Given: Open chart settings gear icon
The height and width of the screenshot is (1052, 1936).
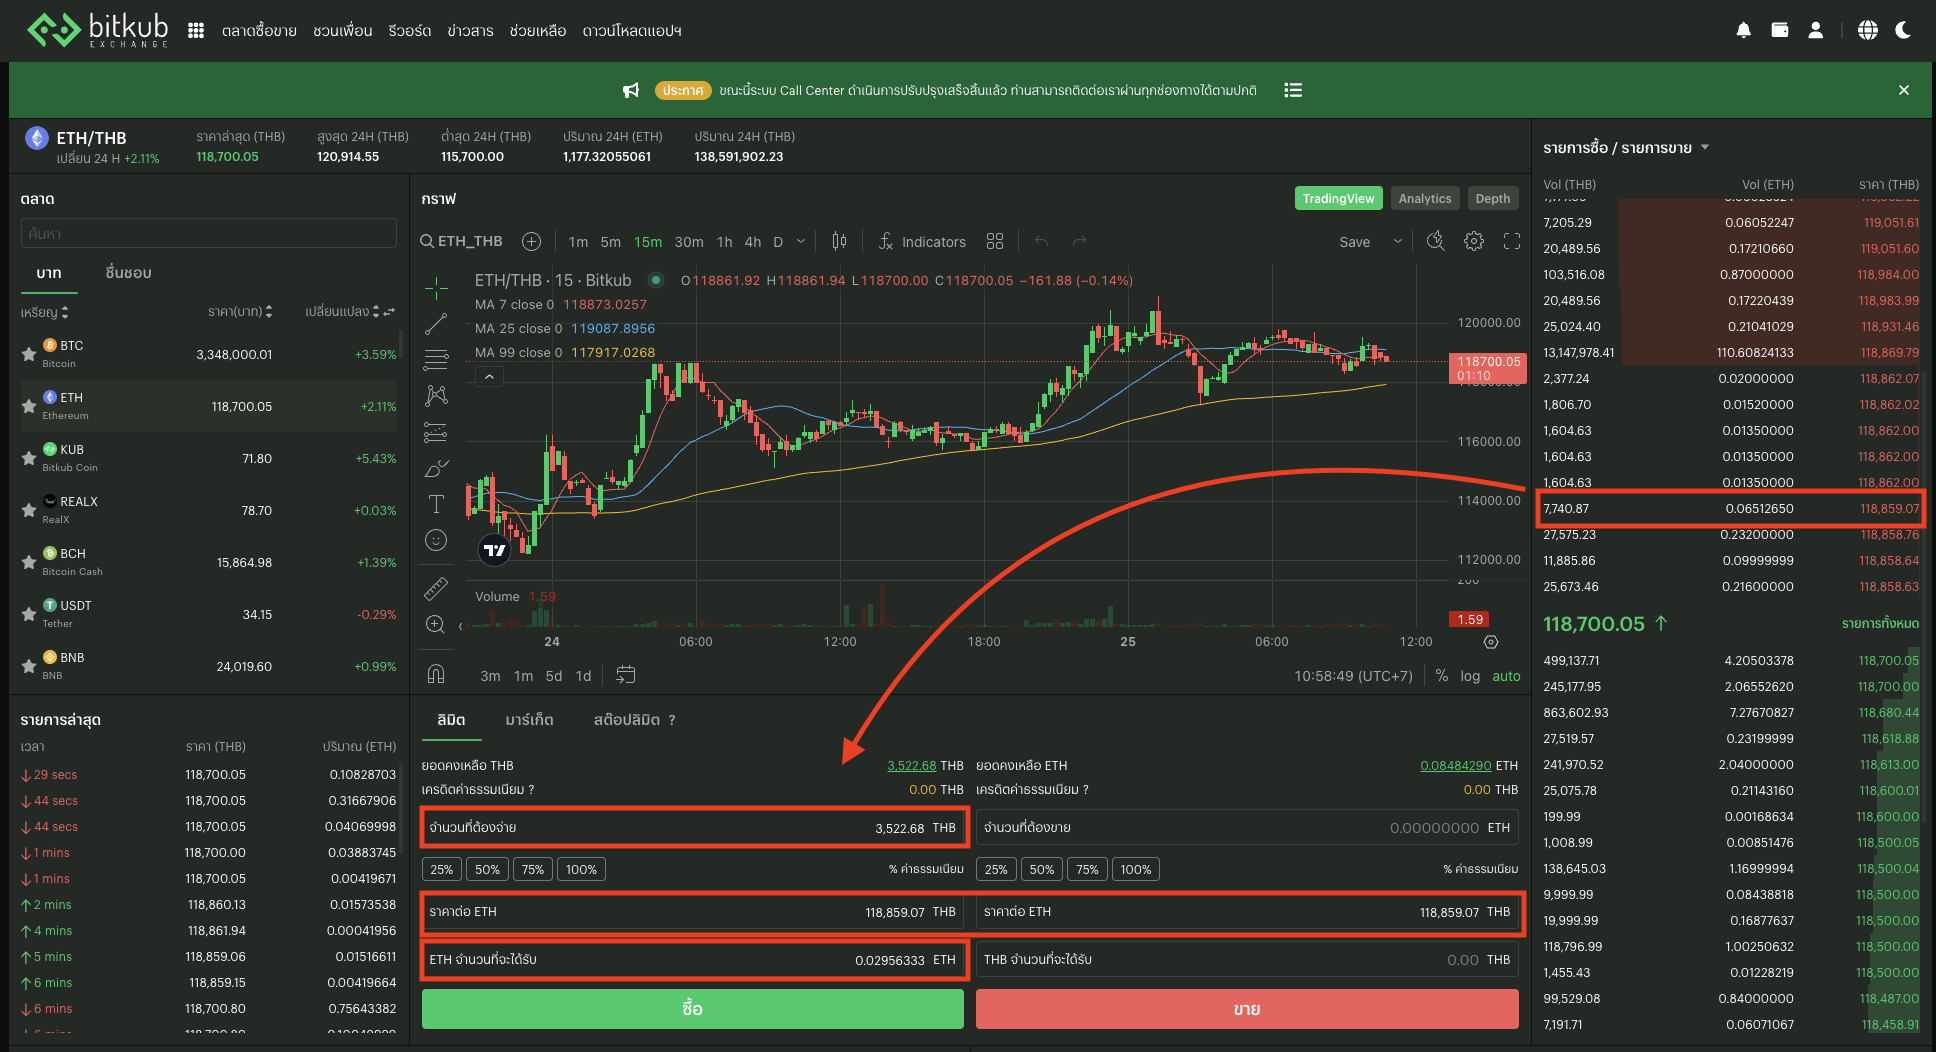Looking at the screenshot, I should click(x=1474, y=241).
